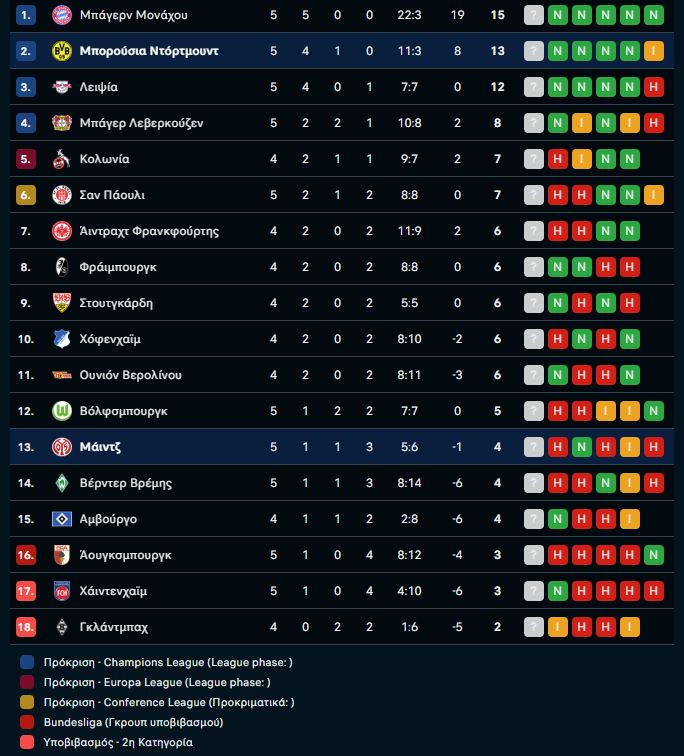The height and width of the screenshot is (756, 684).
Task: Click the Bayern Munich club crest
Action: click(x=62, y=15)
